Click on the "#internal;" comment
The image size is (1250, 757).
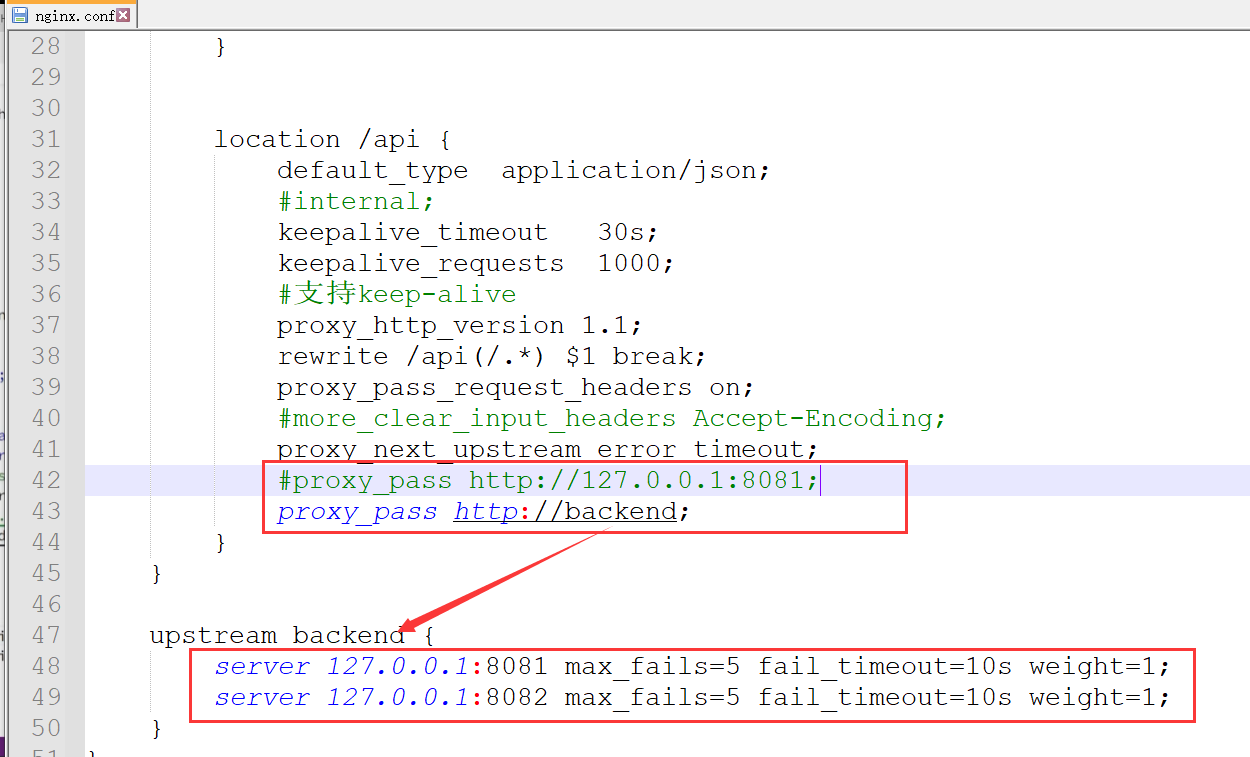[356, 201]
